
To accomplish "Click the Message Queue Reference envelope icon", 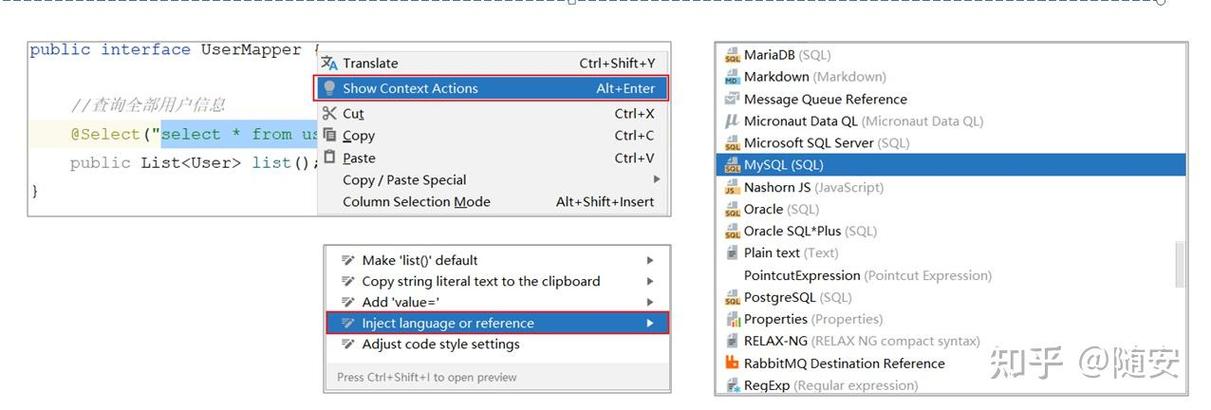I will click(x=732, y=99).
